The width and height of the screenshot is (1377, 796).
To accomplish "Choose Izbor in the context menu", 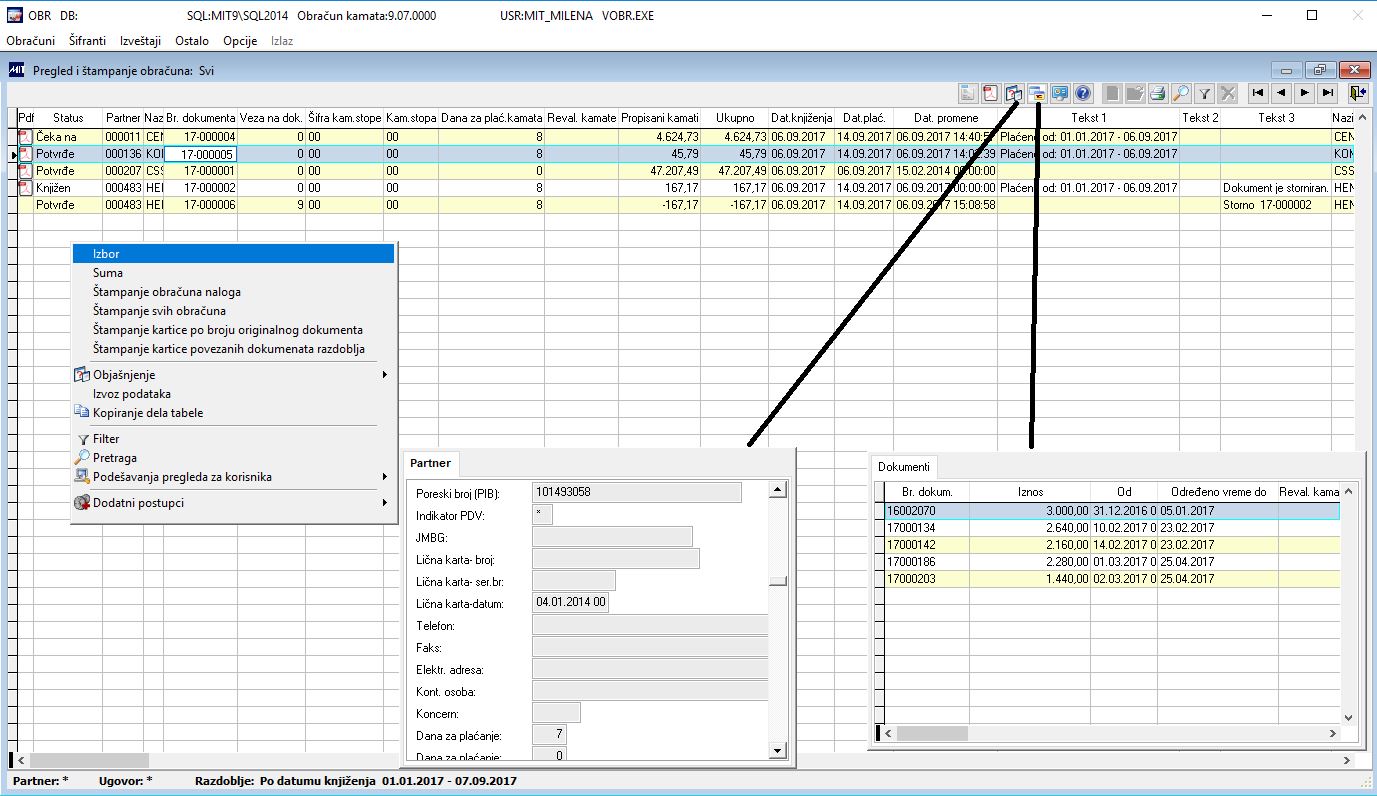I will coord(233,254).
